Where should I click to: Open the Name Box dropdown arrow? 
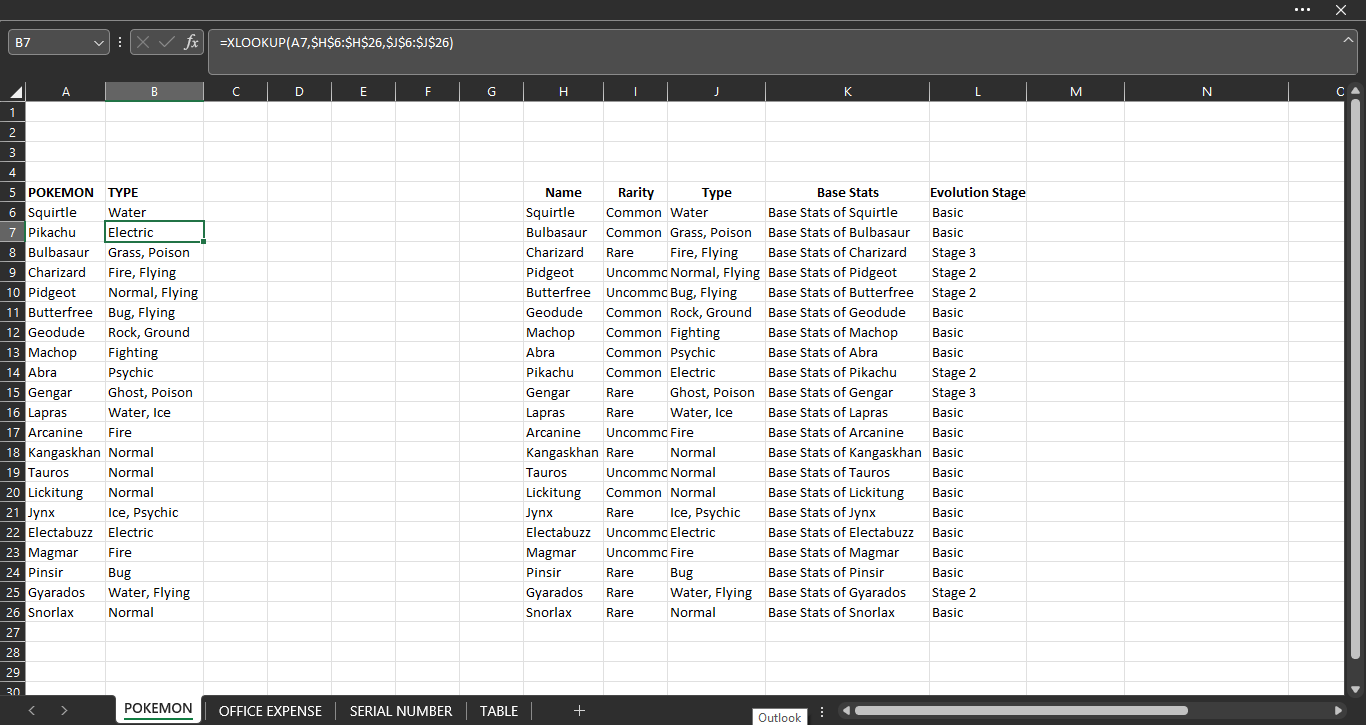pos(98,43)
